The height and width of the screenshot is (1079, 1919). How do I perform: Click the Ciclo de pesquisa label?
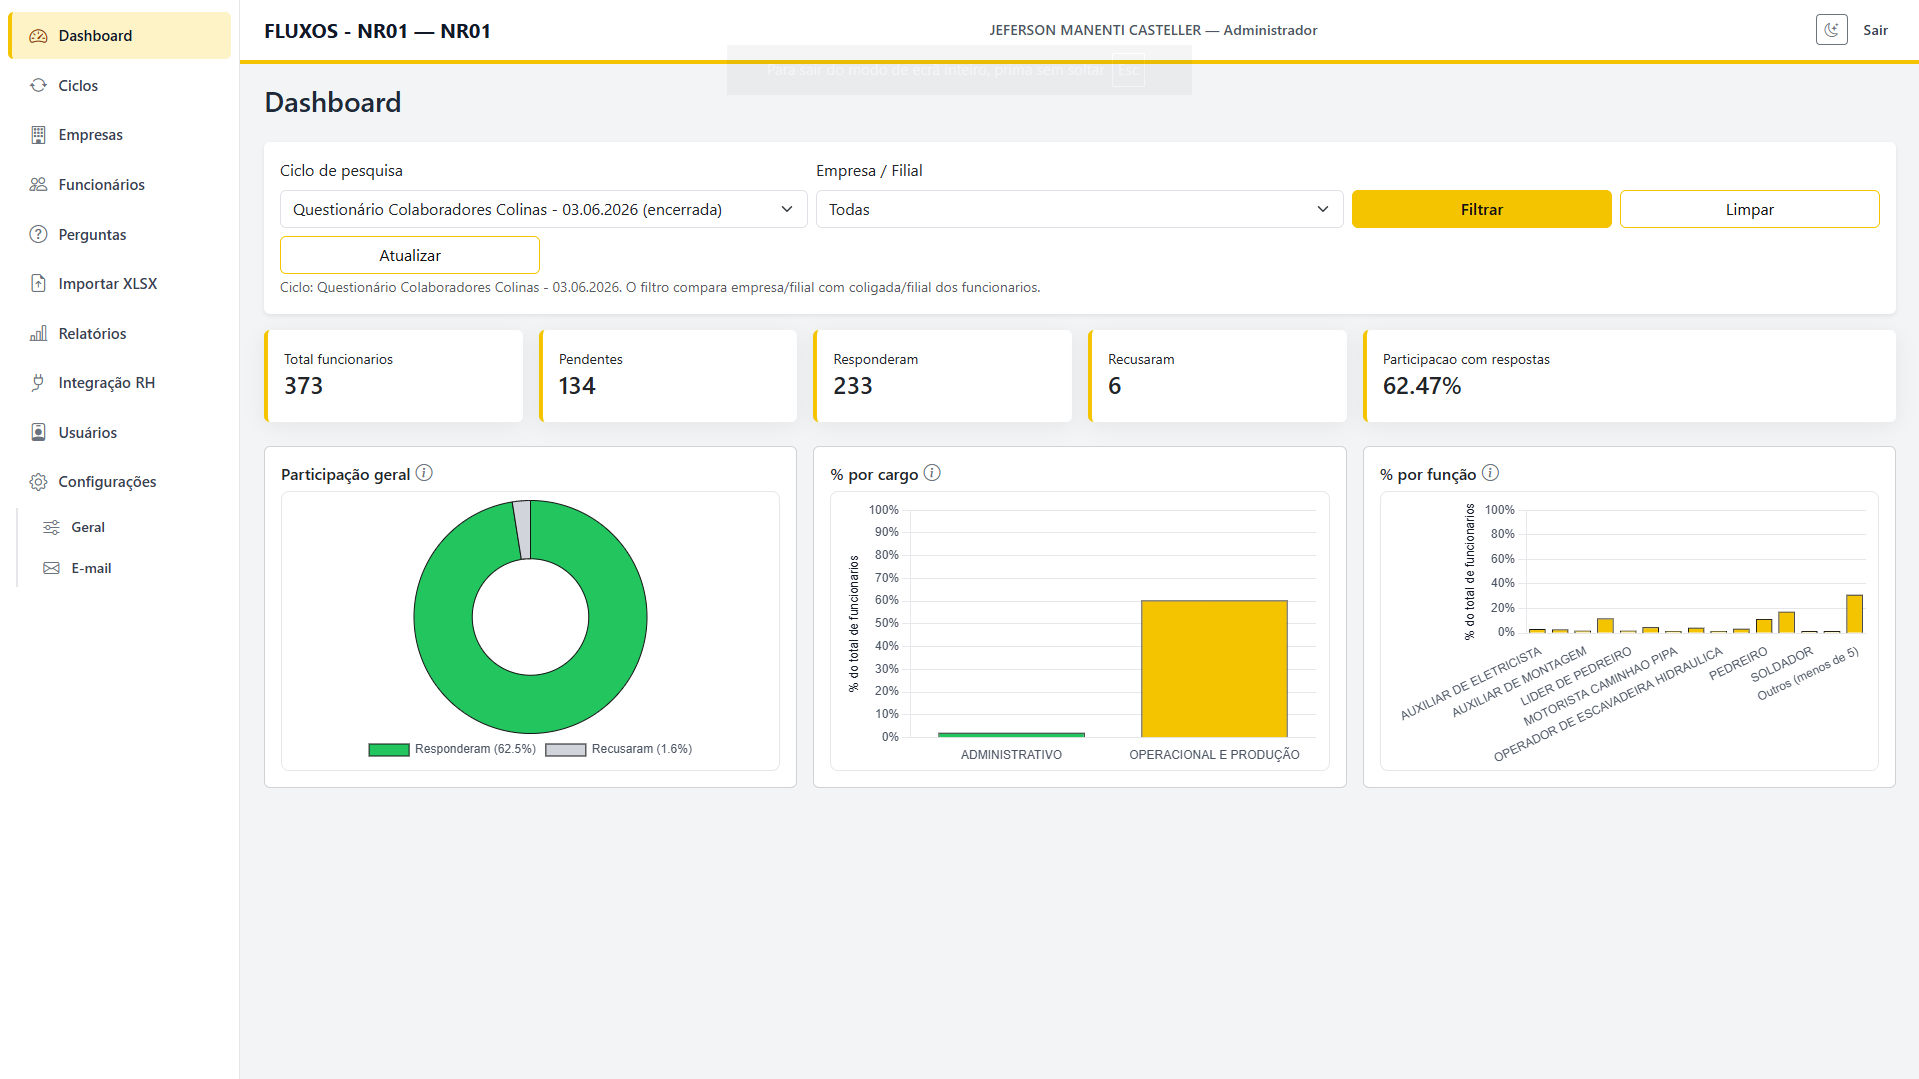coord(341,171)
